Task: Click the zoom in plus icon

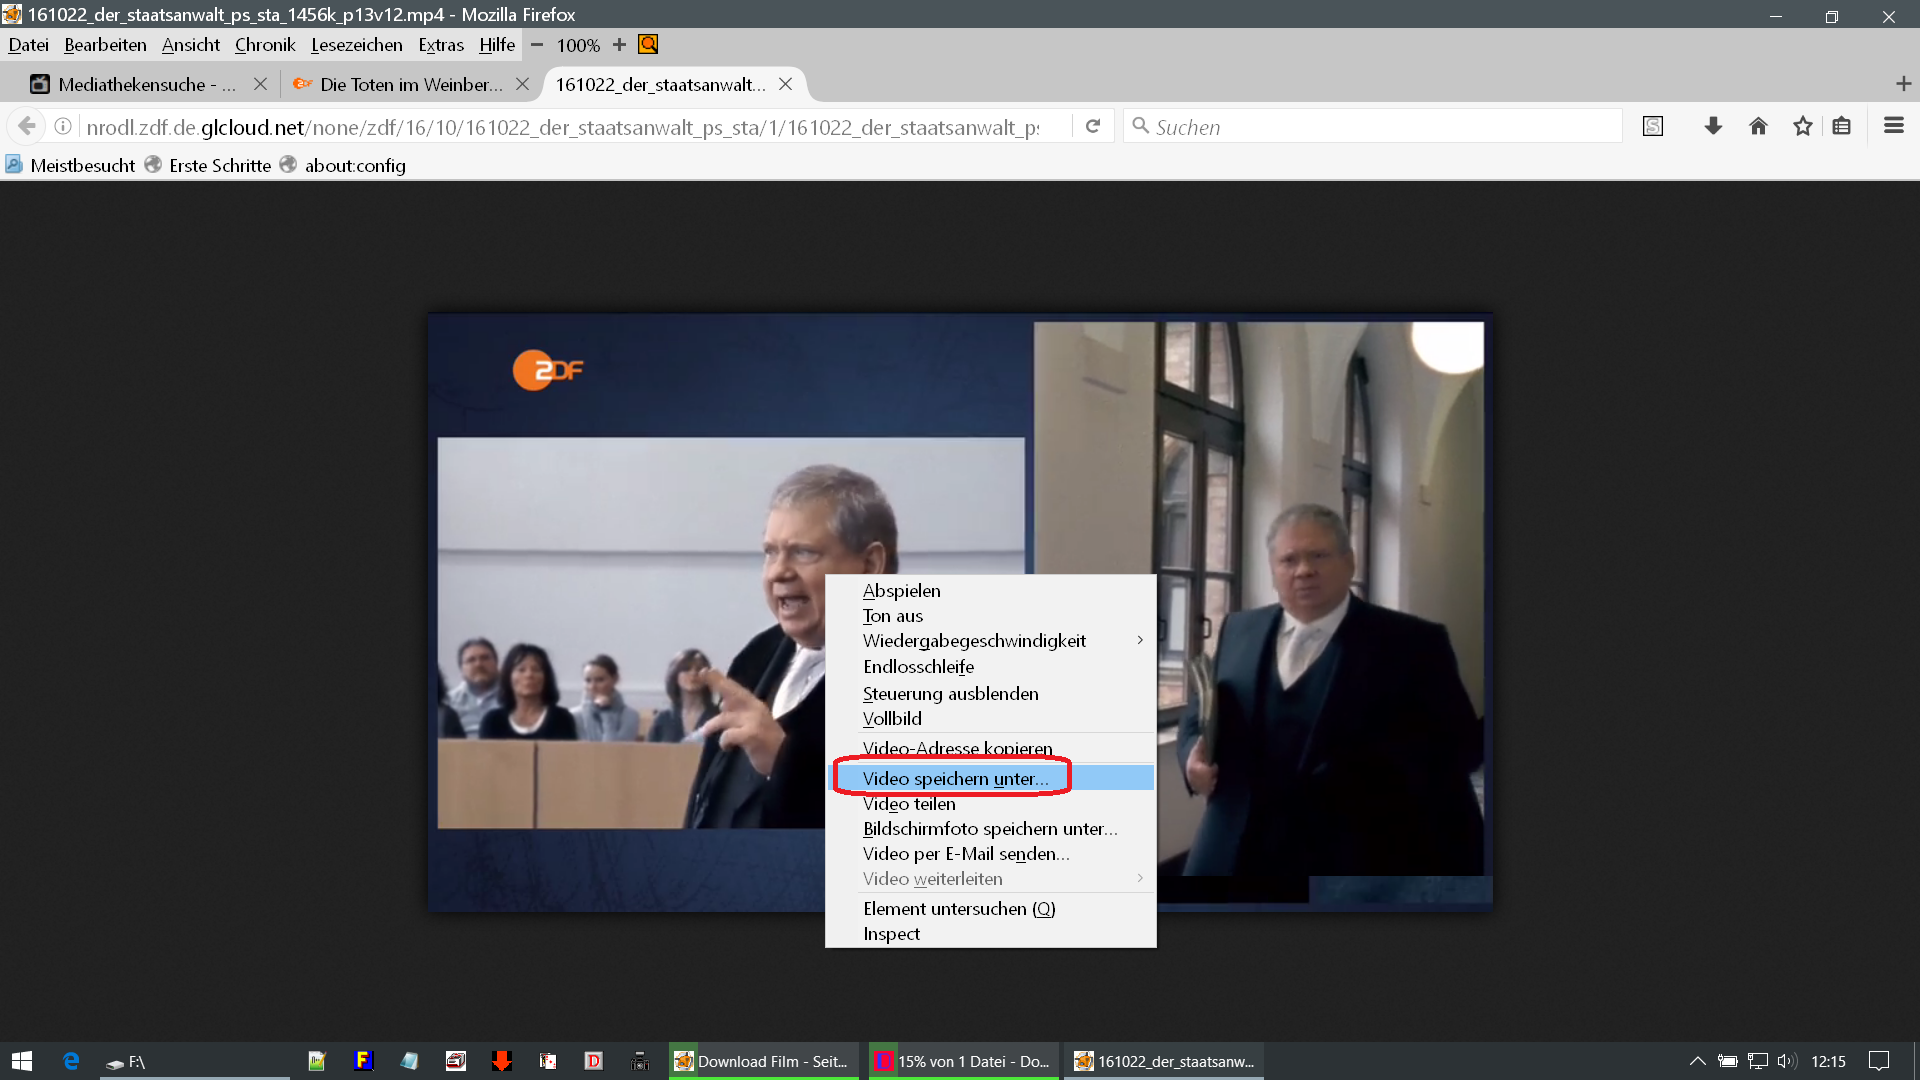Action: pyautogui.click(x=619, y=45)
